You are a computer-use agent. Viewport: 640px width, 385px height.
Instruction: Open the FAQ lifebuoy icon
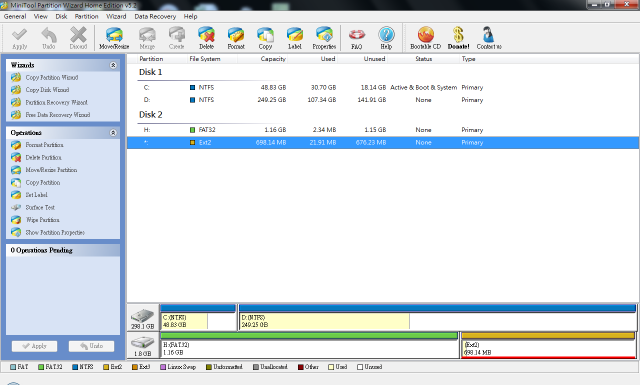(357, 35)
